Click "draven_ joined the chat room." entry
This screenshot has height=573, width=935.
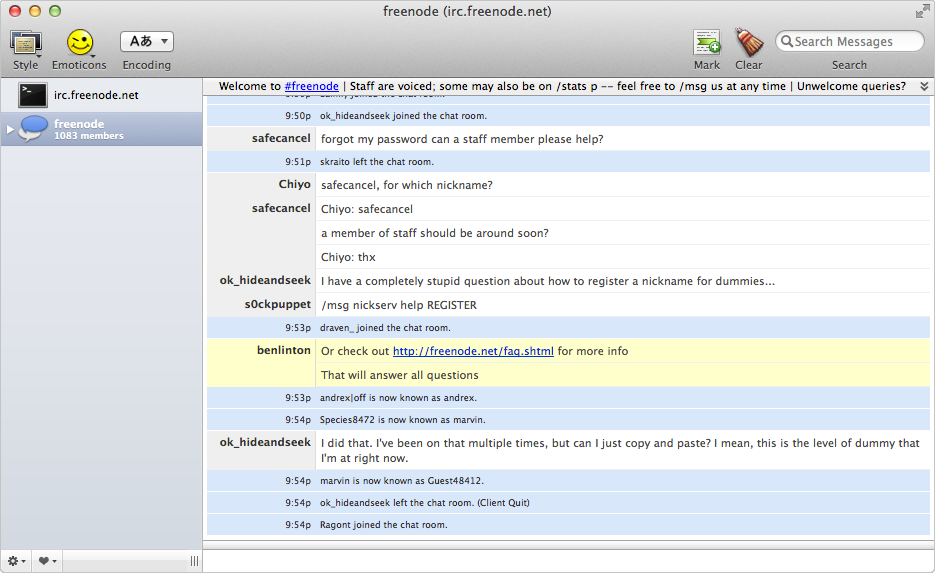[385, 327]
